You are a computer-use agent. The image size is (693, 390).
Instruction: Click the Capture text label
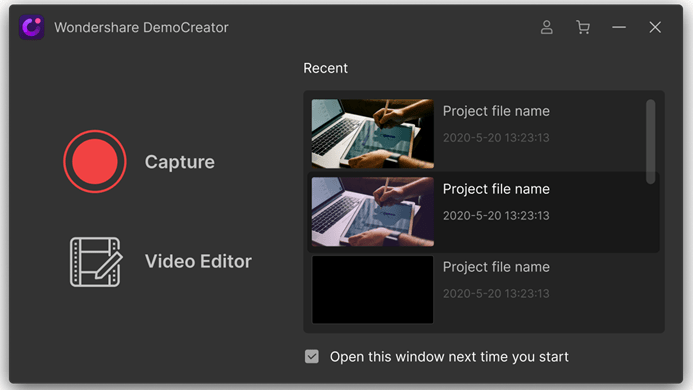(179, 162)
